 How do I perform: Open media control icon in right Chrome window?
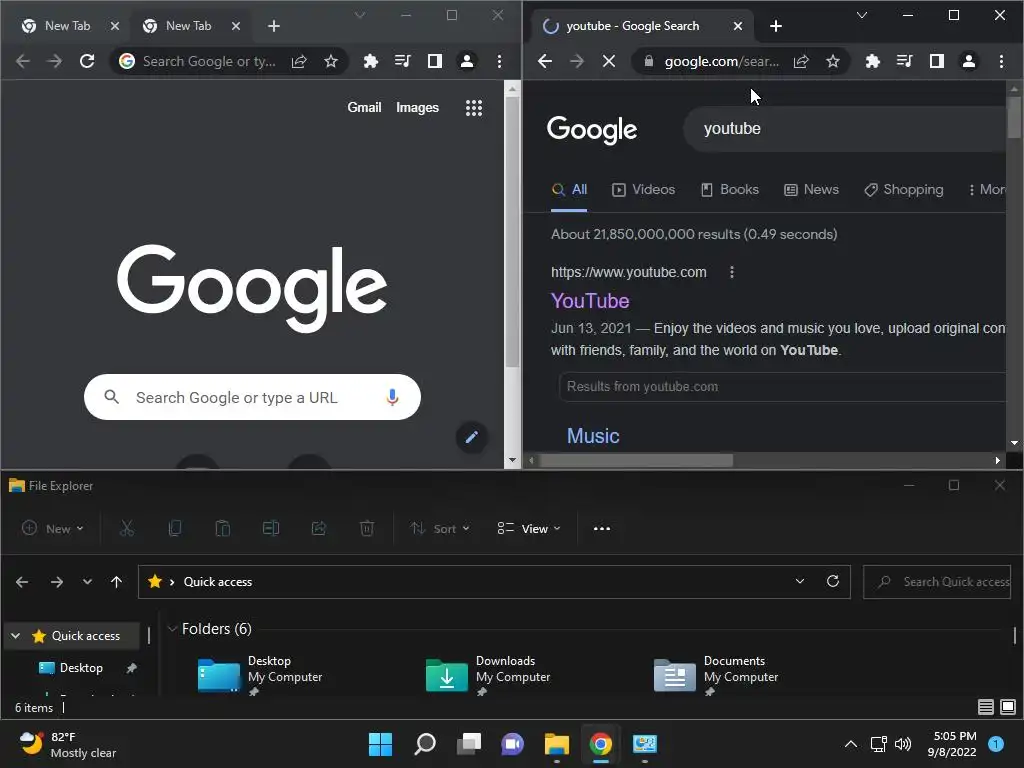coord(904,61)
